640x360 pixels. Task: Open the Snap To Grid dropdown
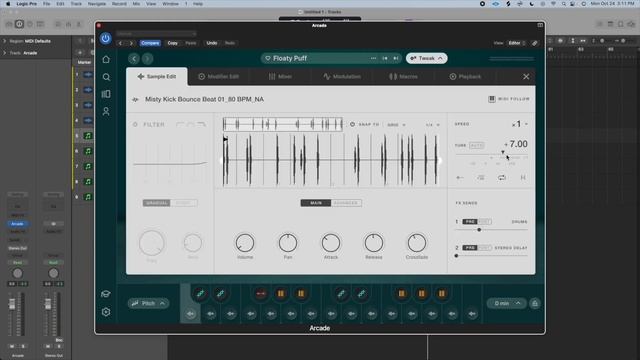[396, 125]
